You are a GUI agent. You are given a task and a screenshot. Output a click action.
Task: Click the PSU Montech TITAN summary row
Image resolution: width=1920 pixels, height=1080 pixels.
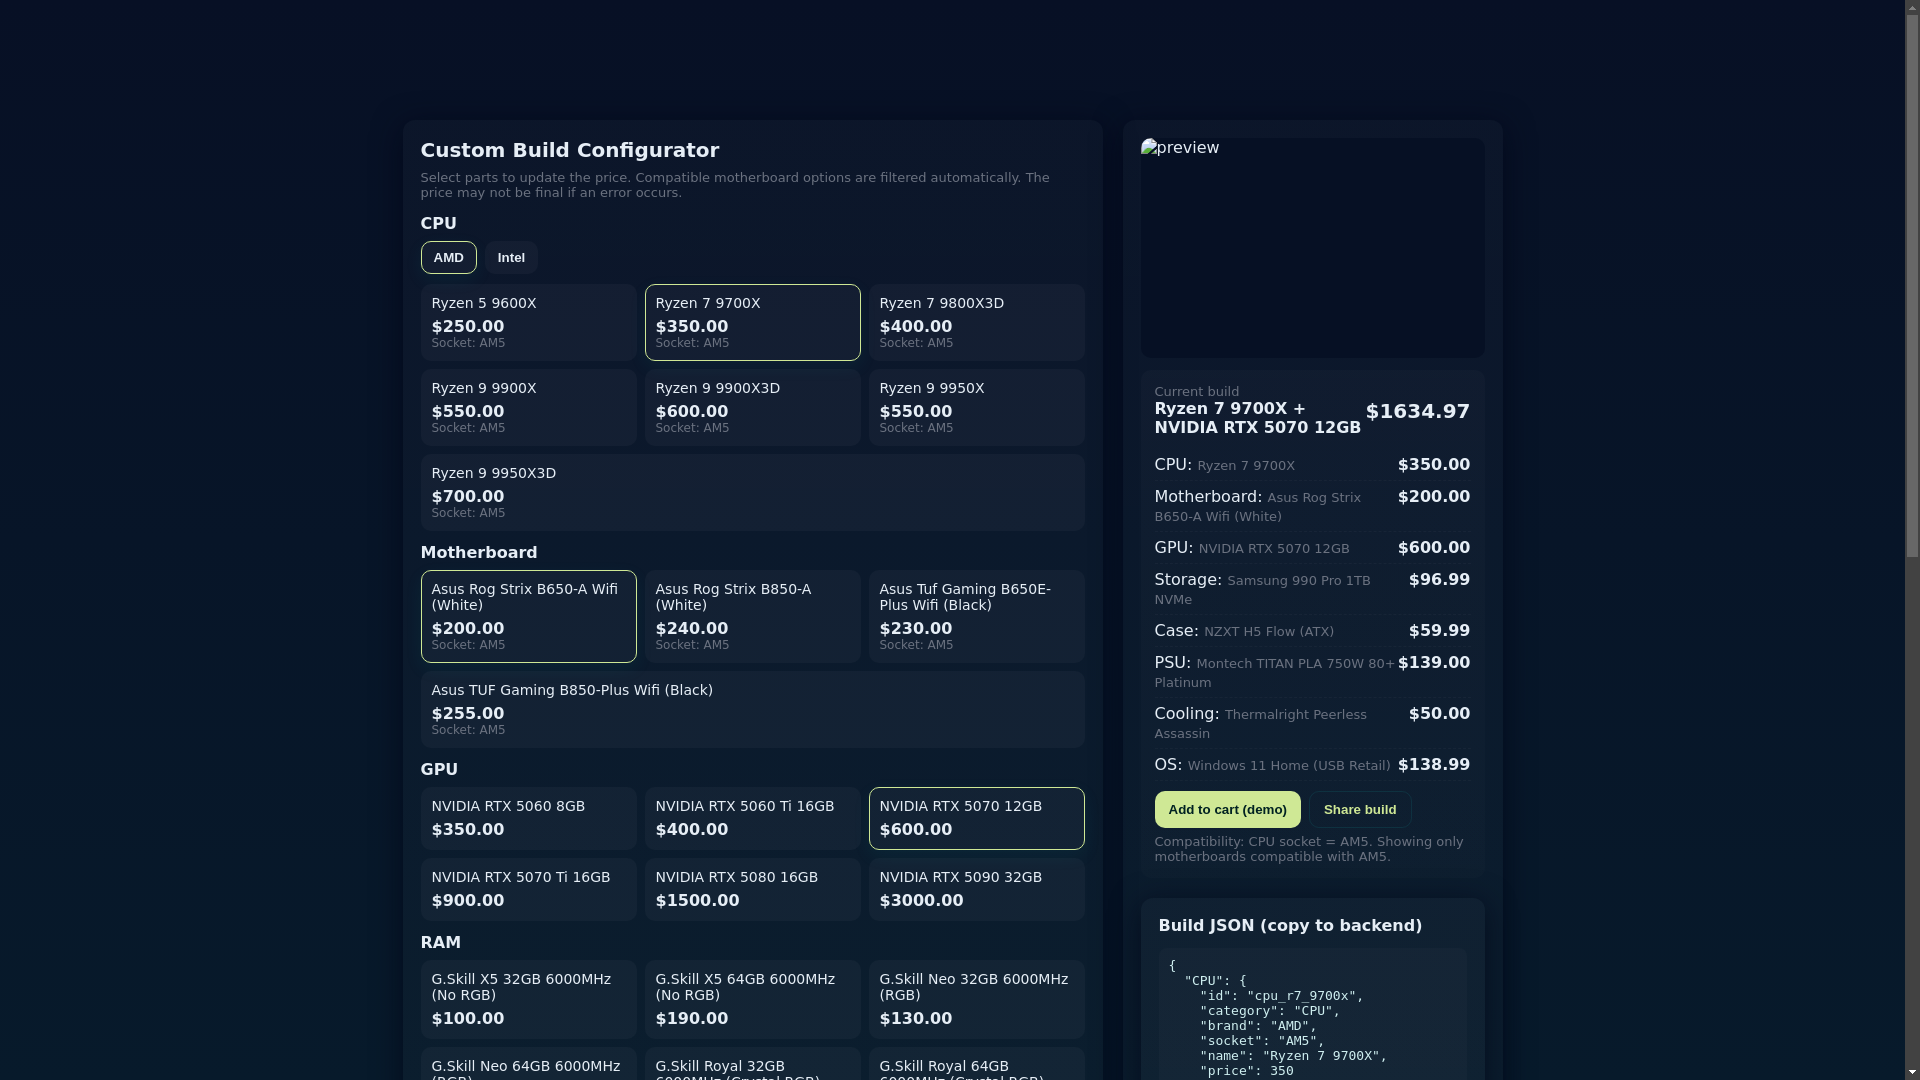pos(1312,672)
